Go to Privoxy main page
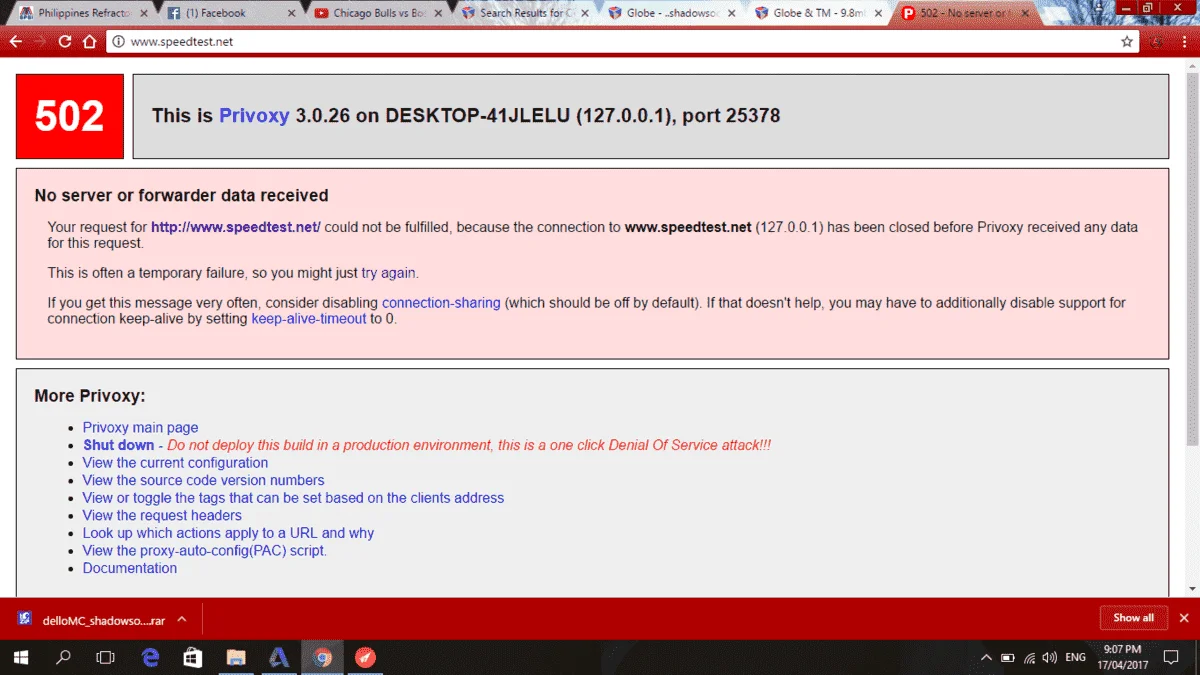1200x675 pixels. [140, 428]
